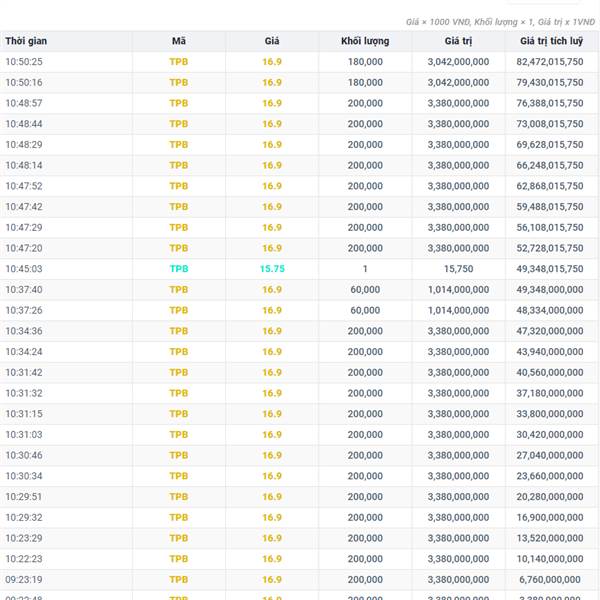600x600 pixels.
Task: Select the time cell 10:30:46
Action: (24, 455)
